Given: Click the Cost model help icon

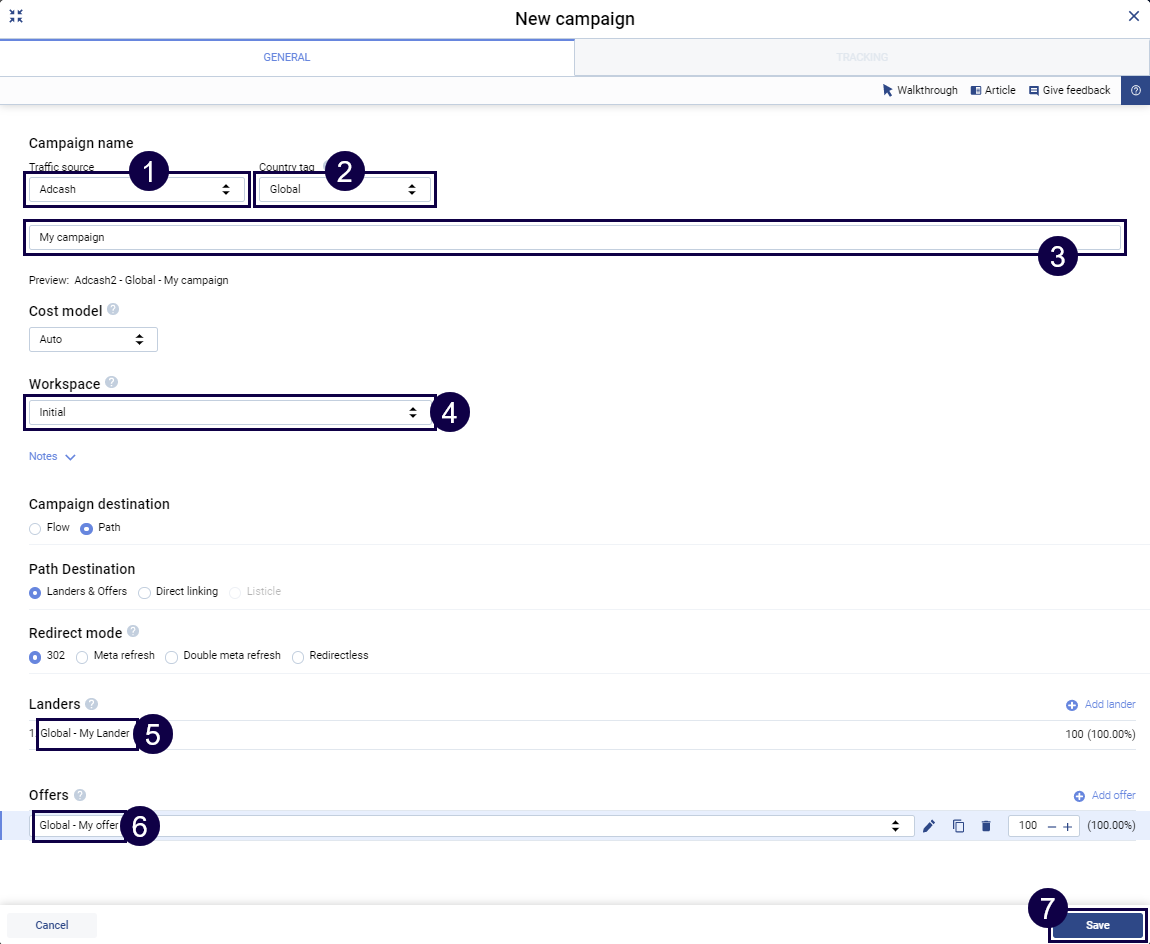Looking at the screenshot, I should point(113,310).
